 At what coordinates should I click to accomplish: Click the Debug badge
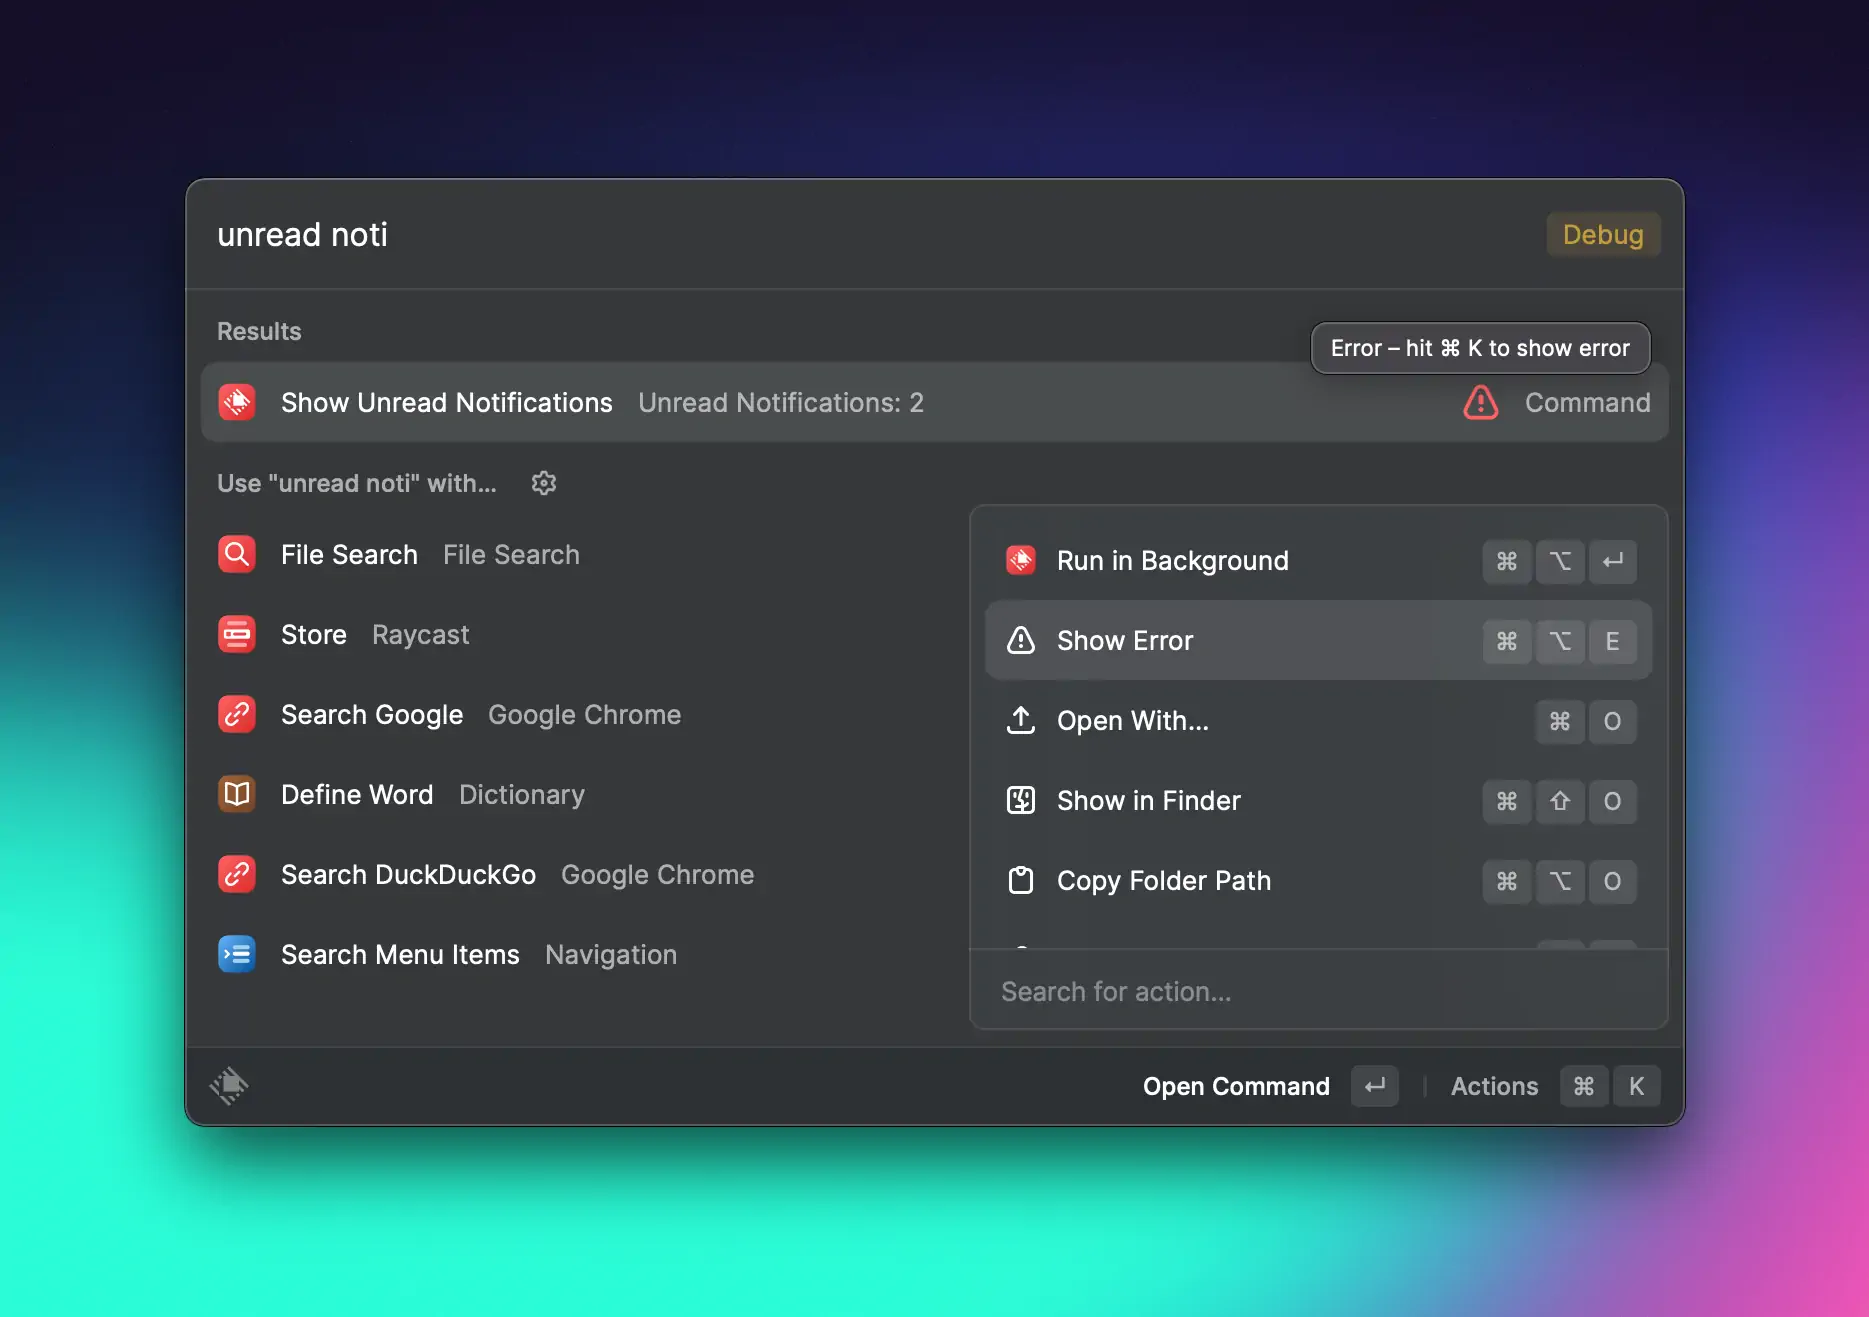pyautogui.click(x=1602, y=234)
